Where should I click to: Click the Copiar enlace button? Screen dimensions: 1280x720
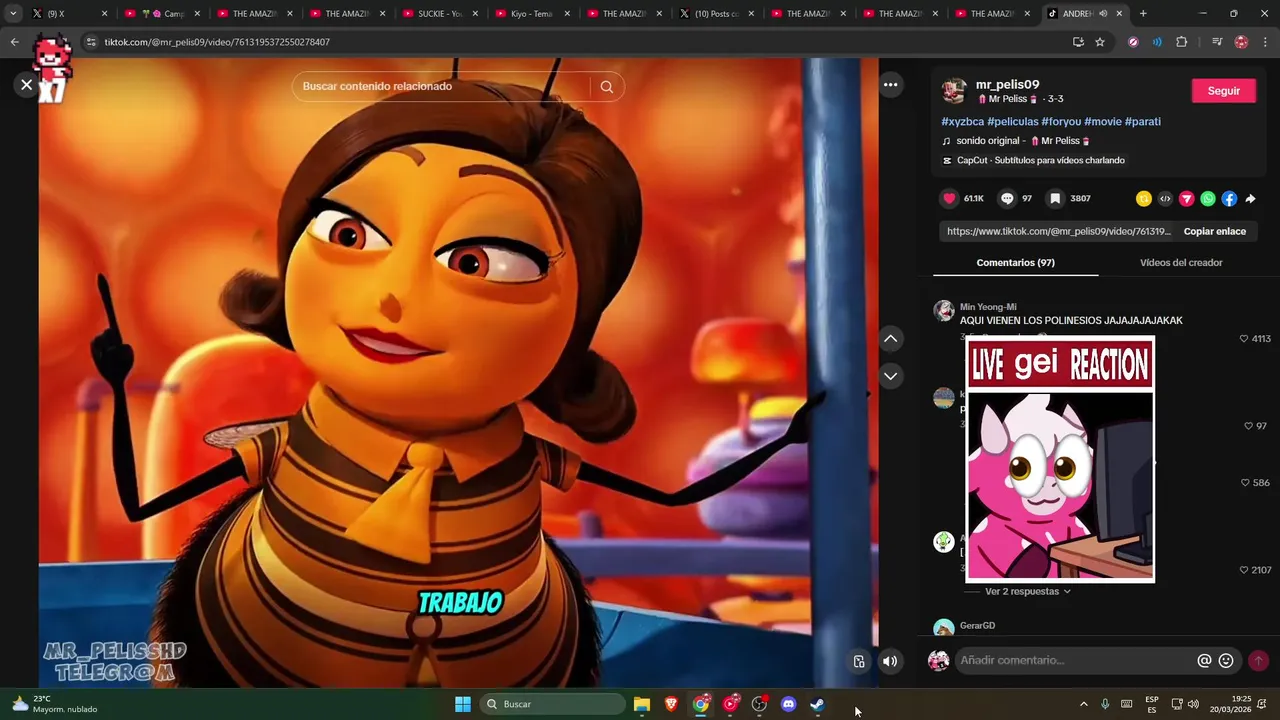(1215, 231)
